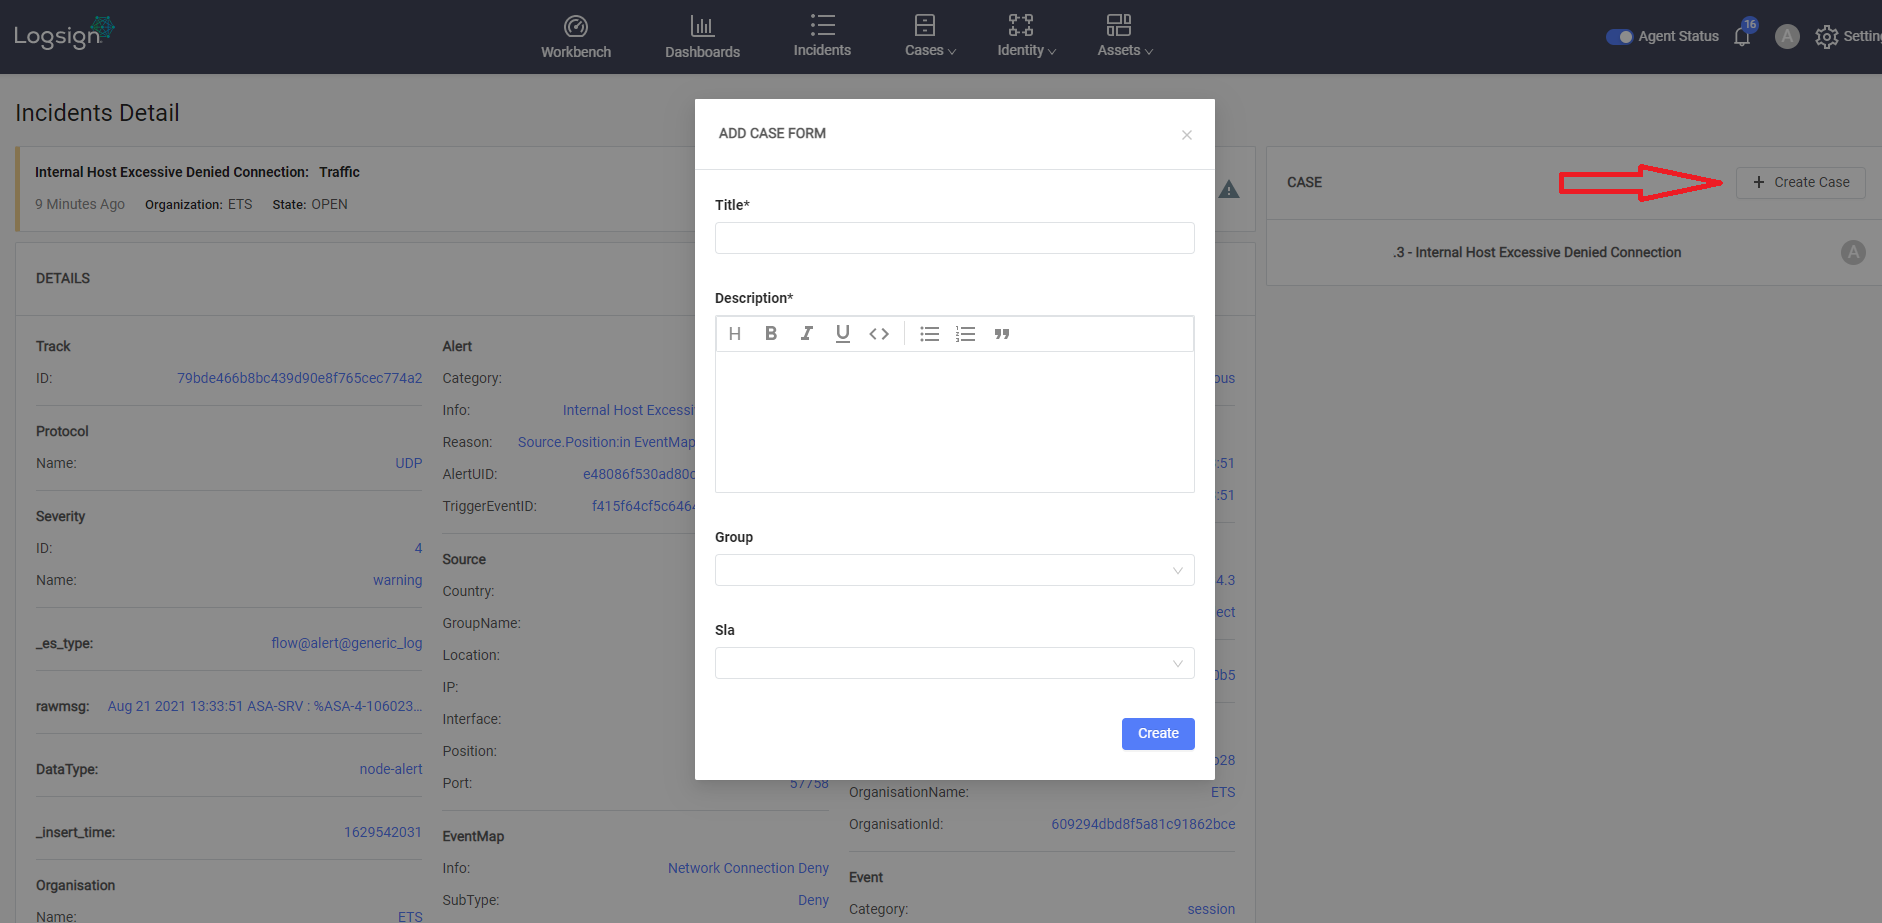Open case 3 Internal Host Excessive Denied Connection
Viewport: 1882px width, 923px height.
coord(1537,253)
